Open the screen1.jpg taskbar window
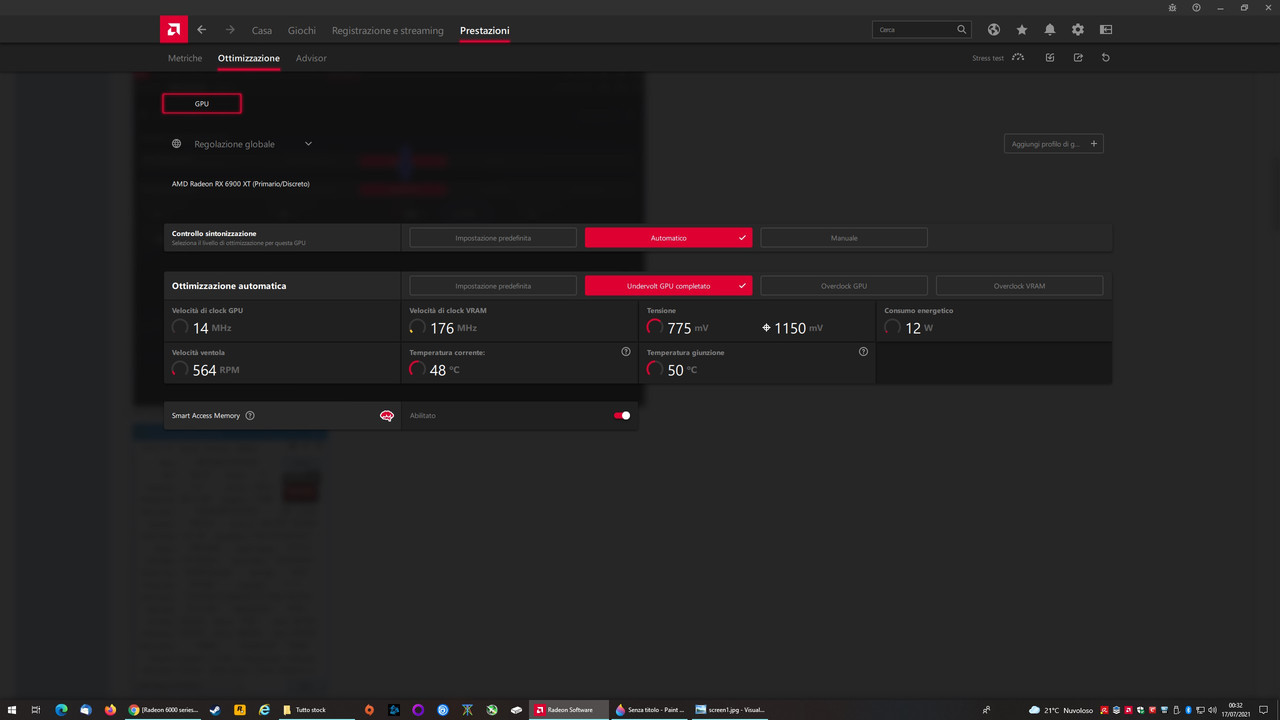Viewport: 1280px width, 720px height. click(732, 710)
